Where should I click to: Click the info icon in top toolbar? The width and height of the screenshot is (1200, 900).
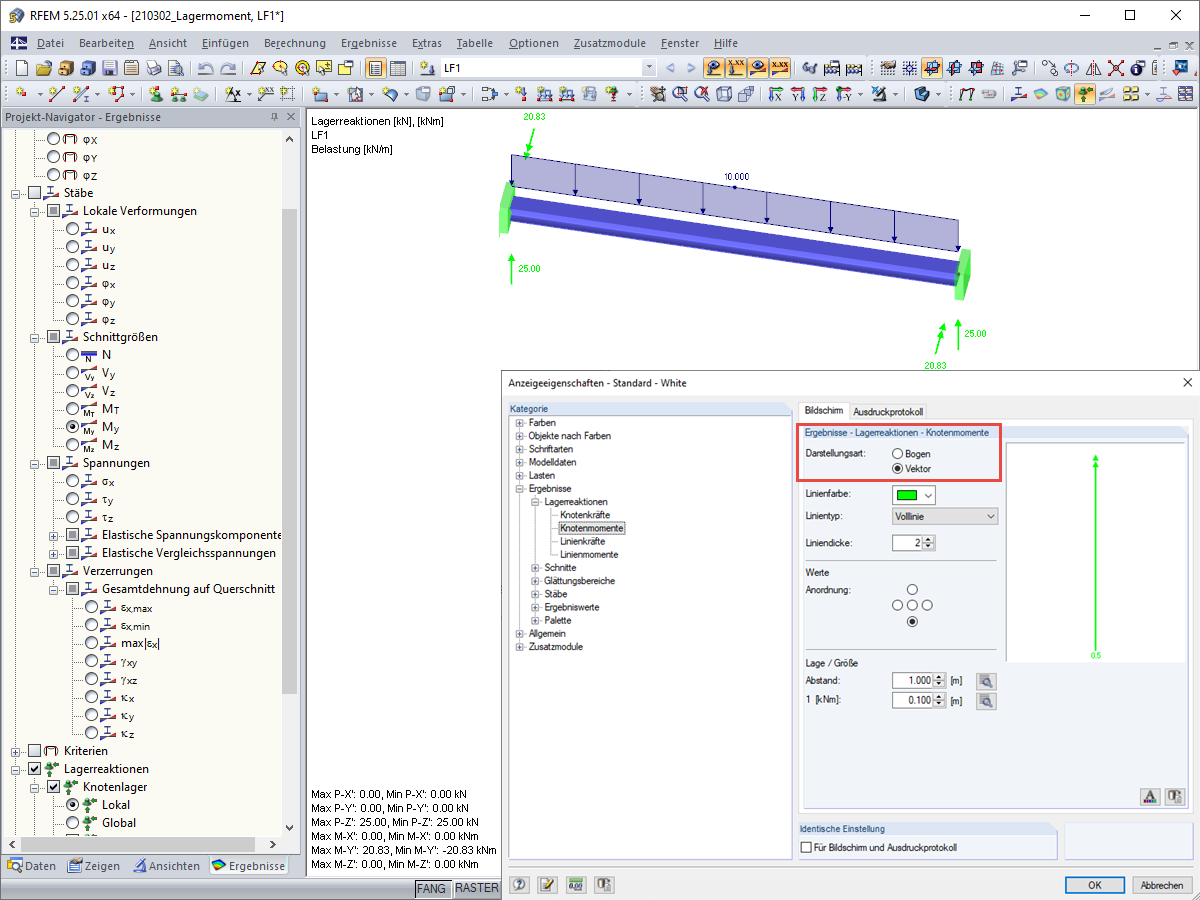tap(1137, 68)
